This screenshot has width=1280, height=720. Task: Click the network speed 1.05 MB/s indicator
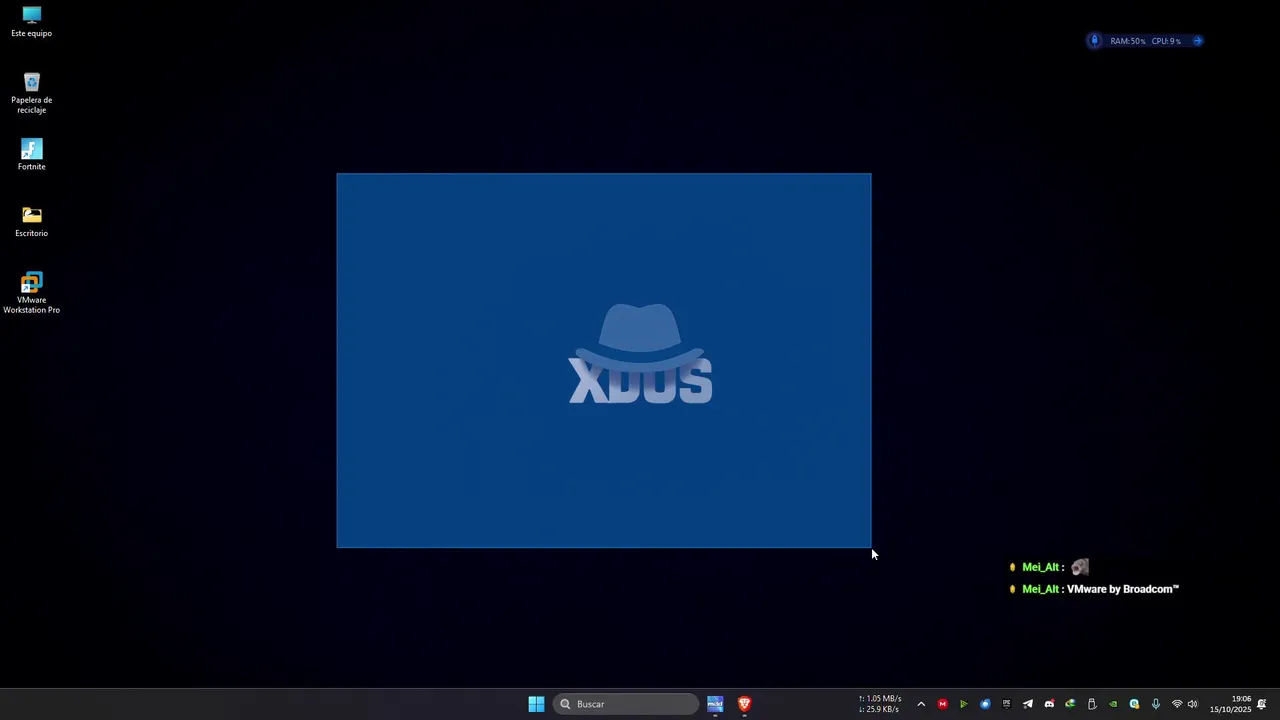coord(880,699)
